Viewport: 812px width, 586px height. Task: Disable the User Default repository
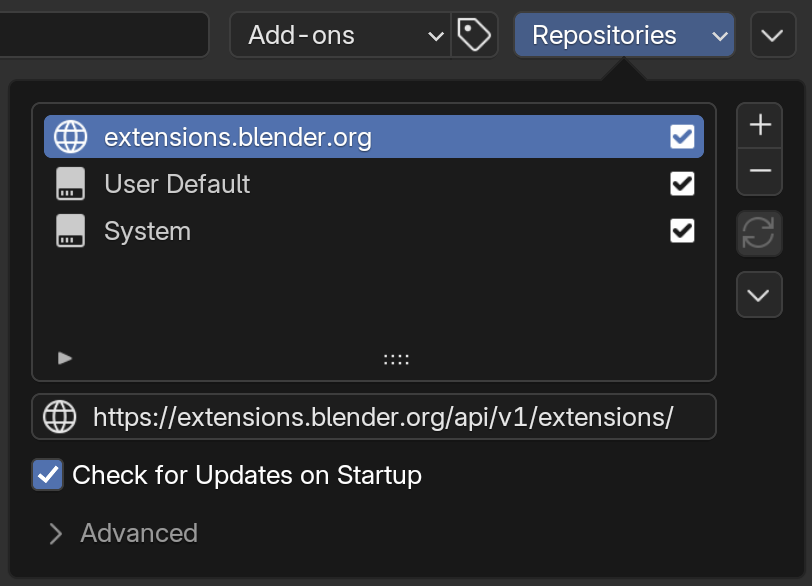tap(682, 184)
